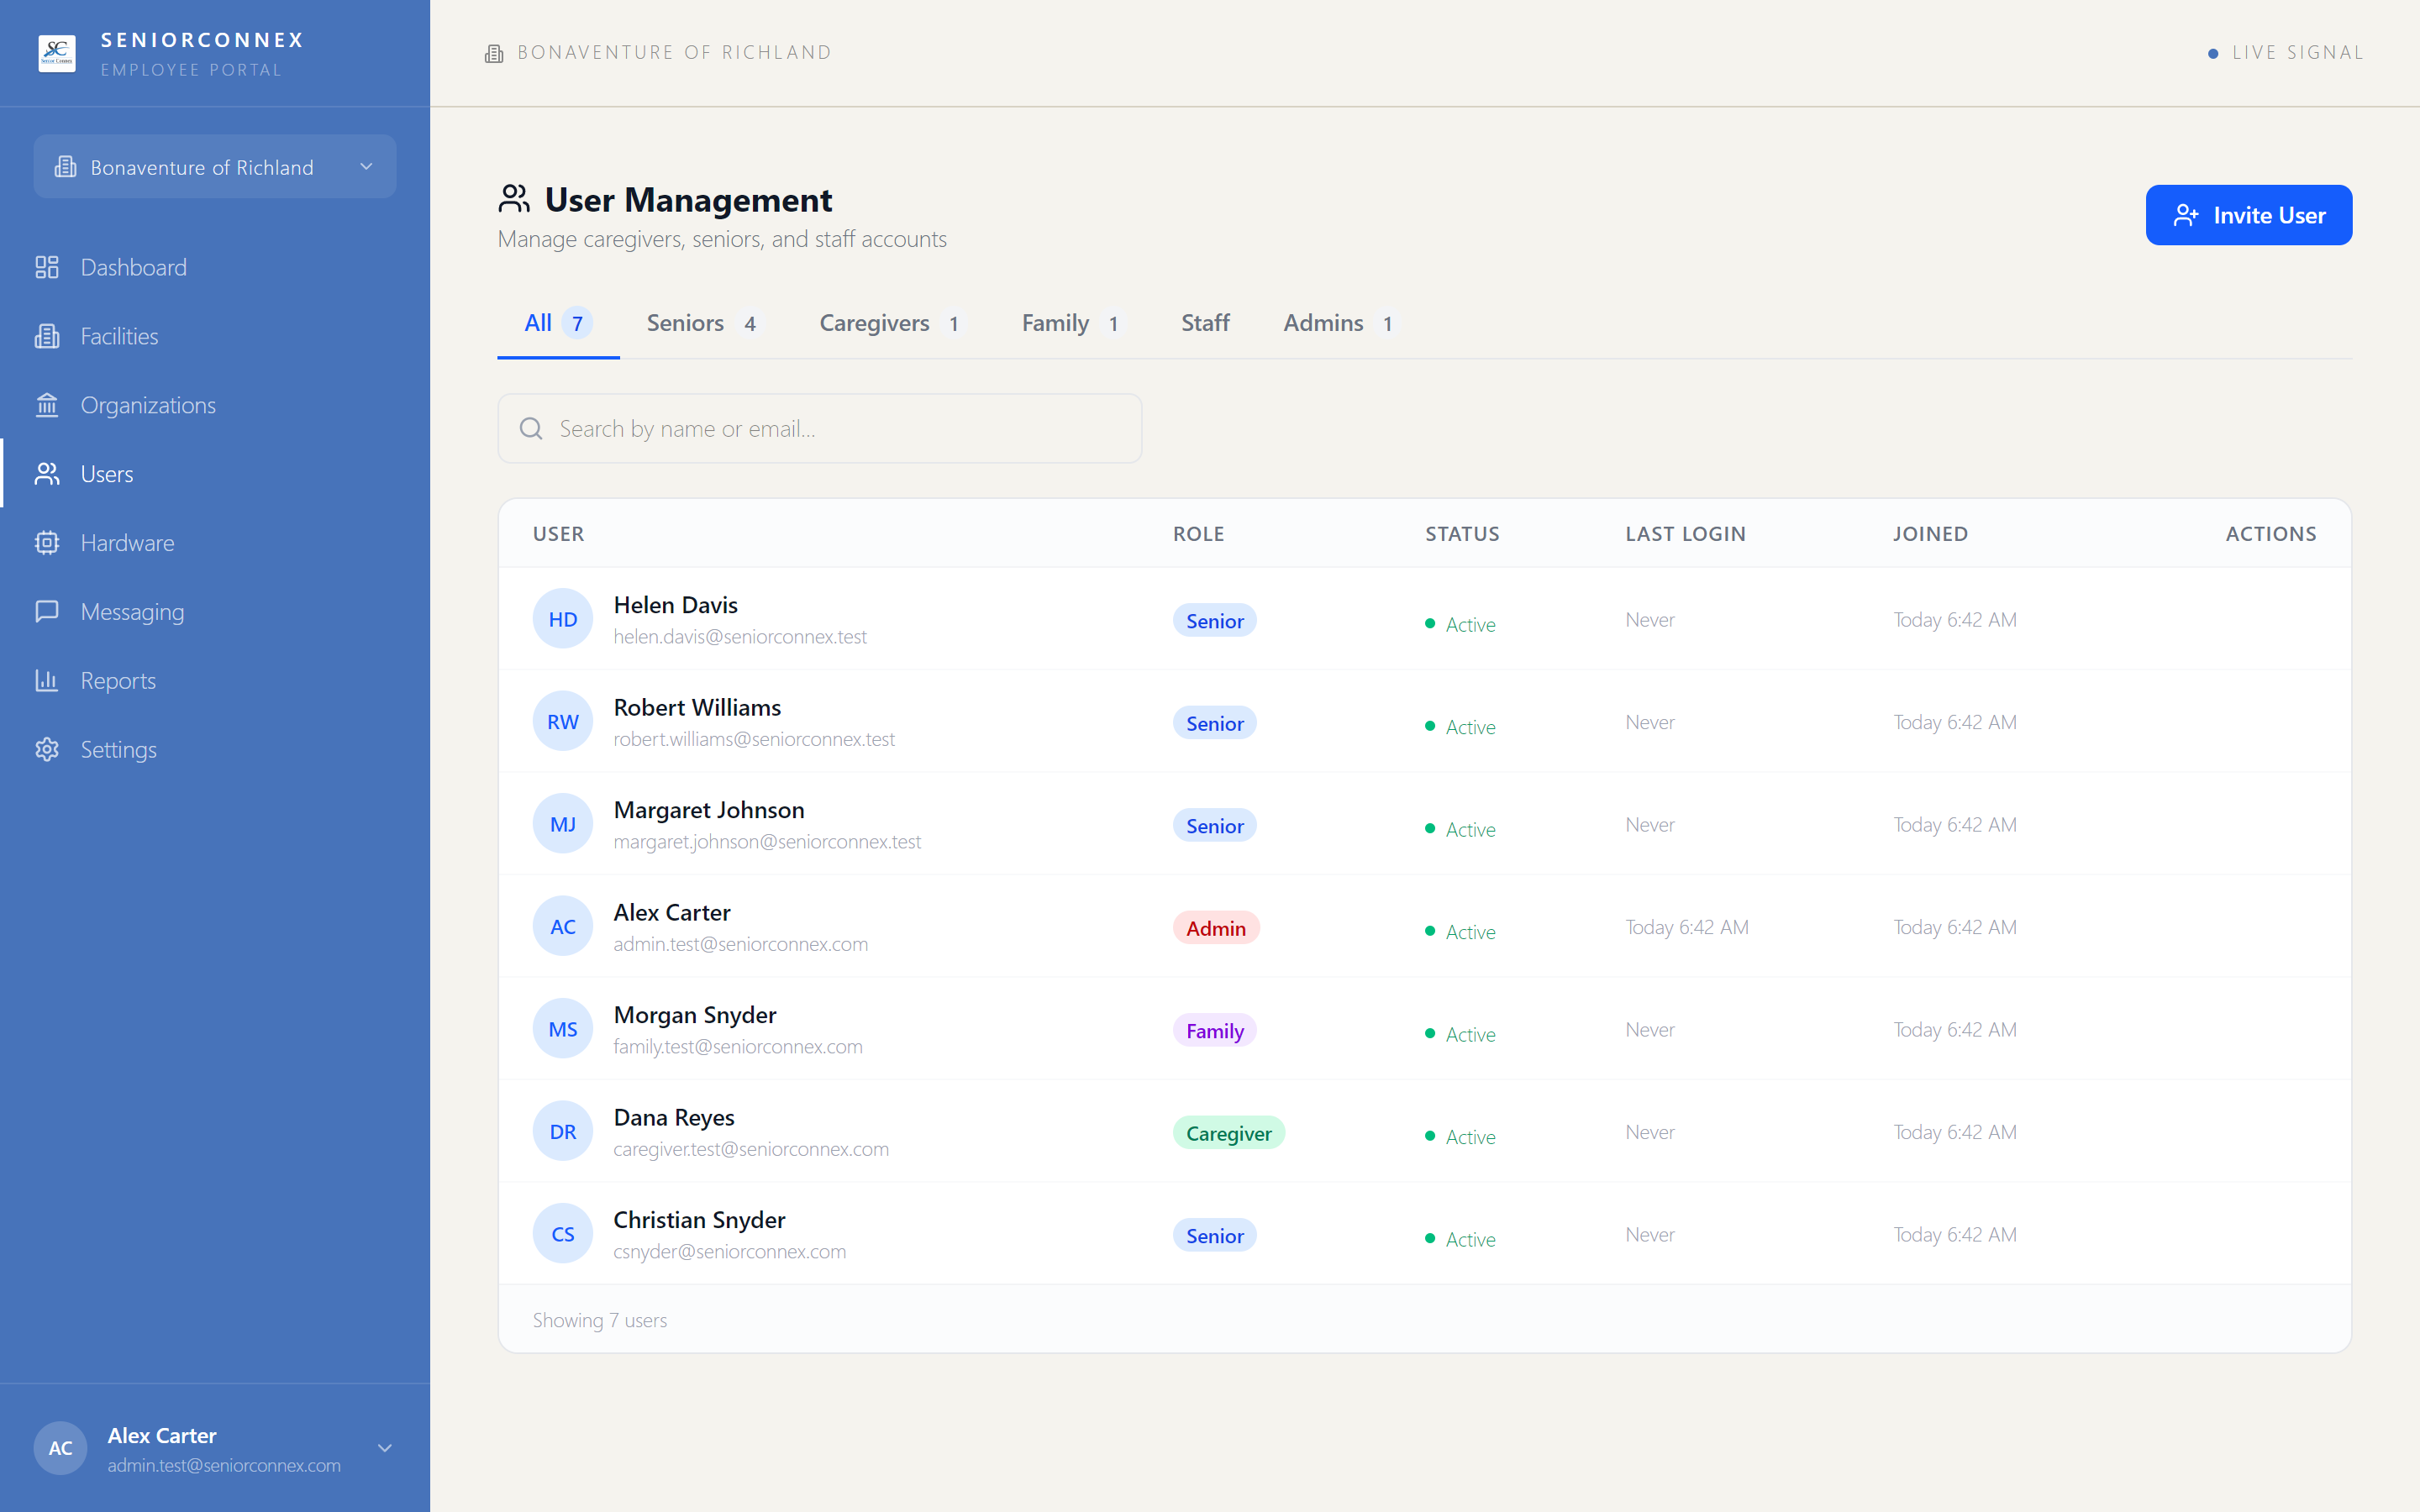Click the USER column header

[x=558, y=534]
